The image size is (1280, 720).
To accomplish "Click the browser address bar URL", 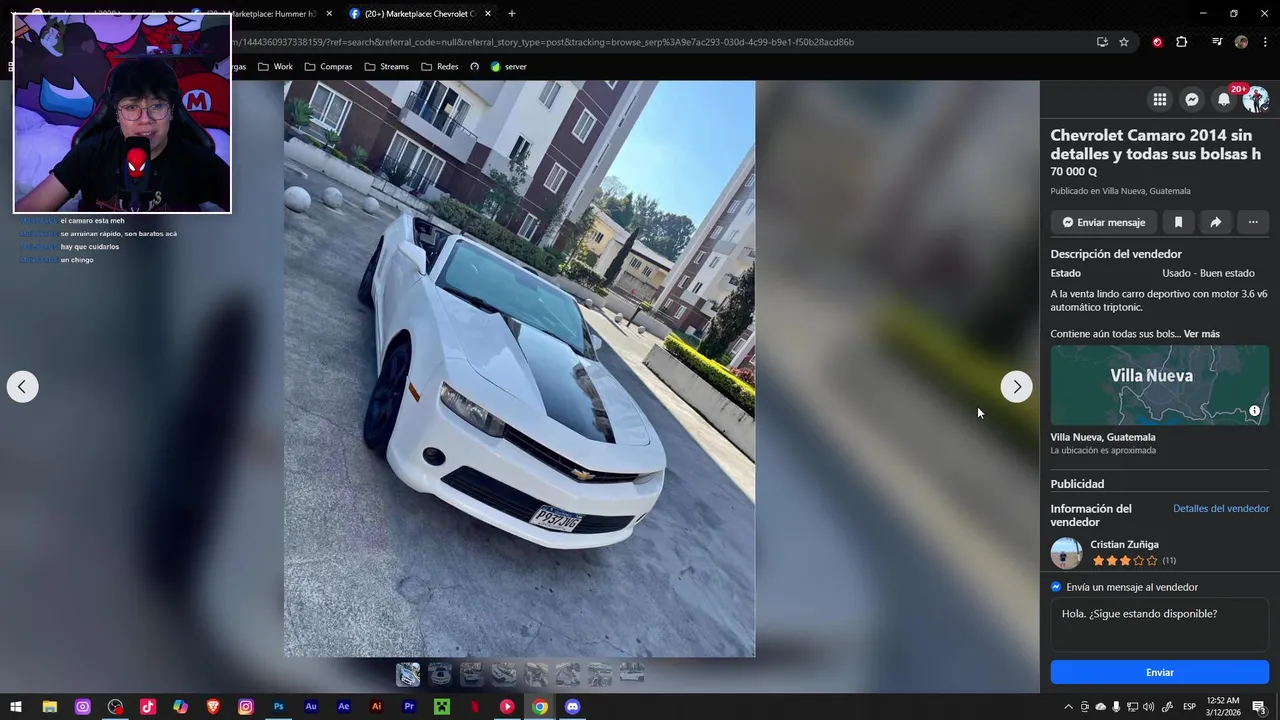I will click(x=545, y=42).
